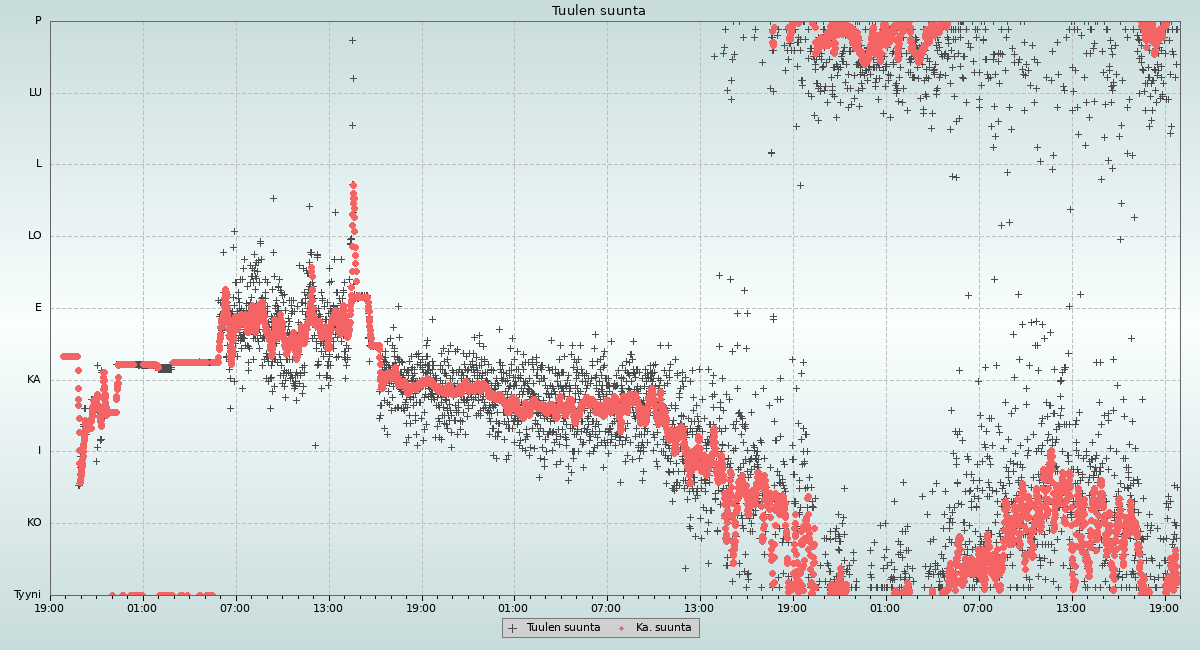Viewport: 1200px width, 650px height.
Task: Click the leftmost '19:00' x-axis label
Action: [x=50, y=607]
